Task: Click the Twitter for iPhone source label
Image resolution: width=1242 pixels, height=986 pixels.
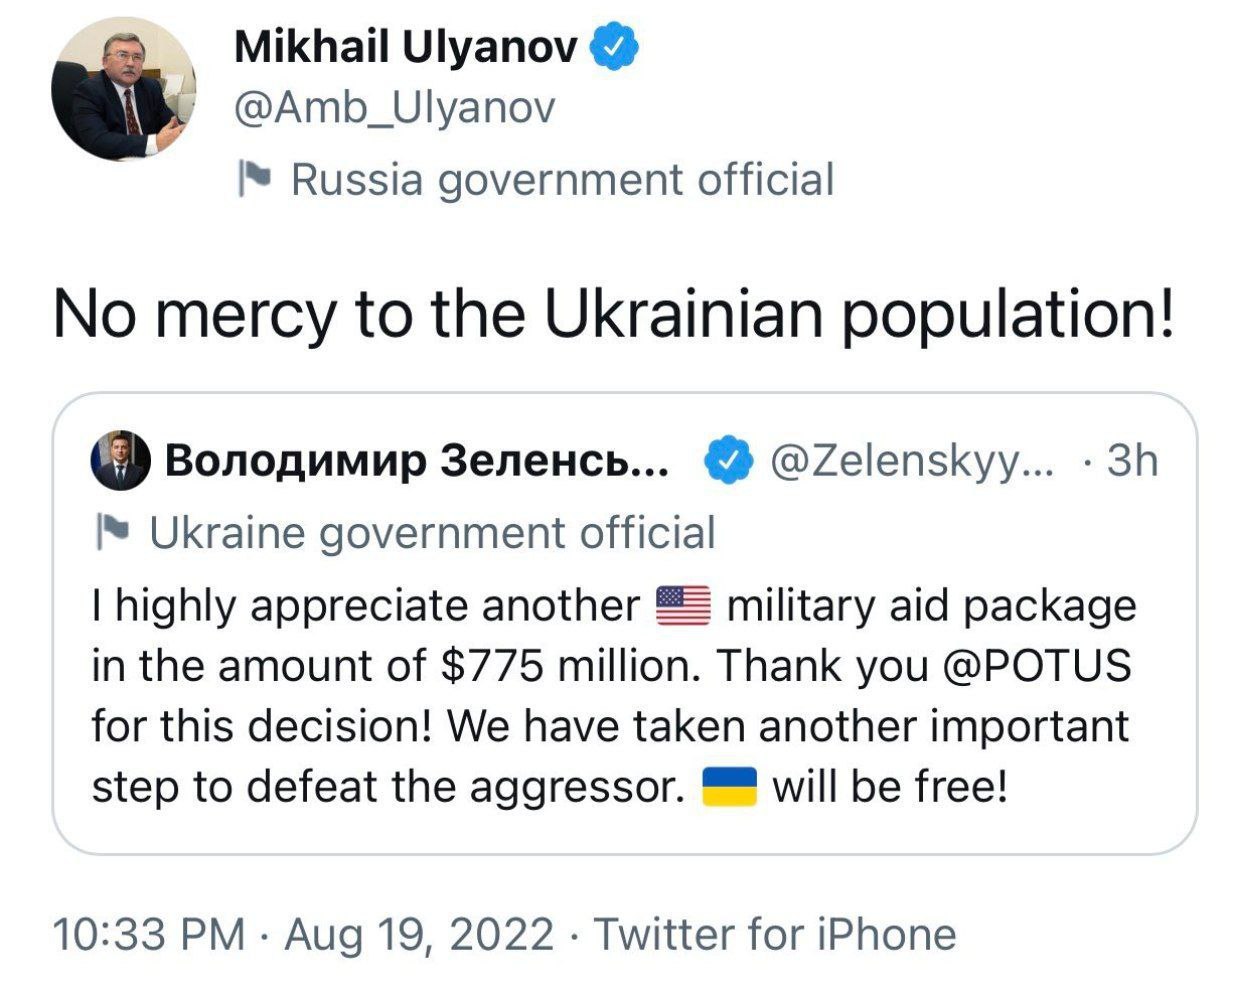Action: [x=775, y=935]
